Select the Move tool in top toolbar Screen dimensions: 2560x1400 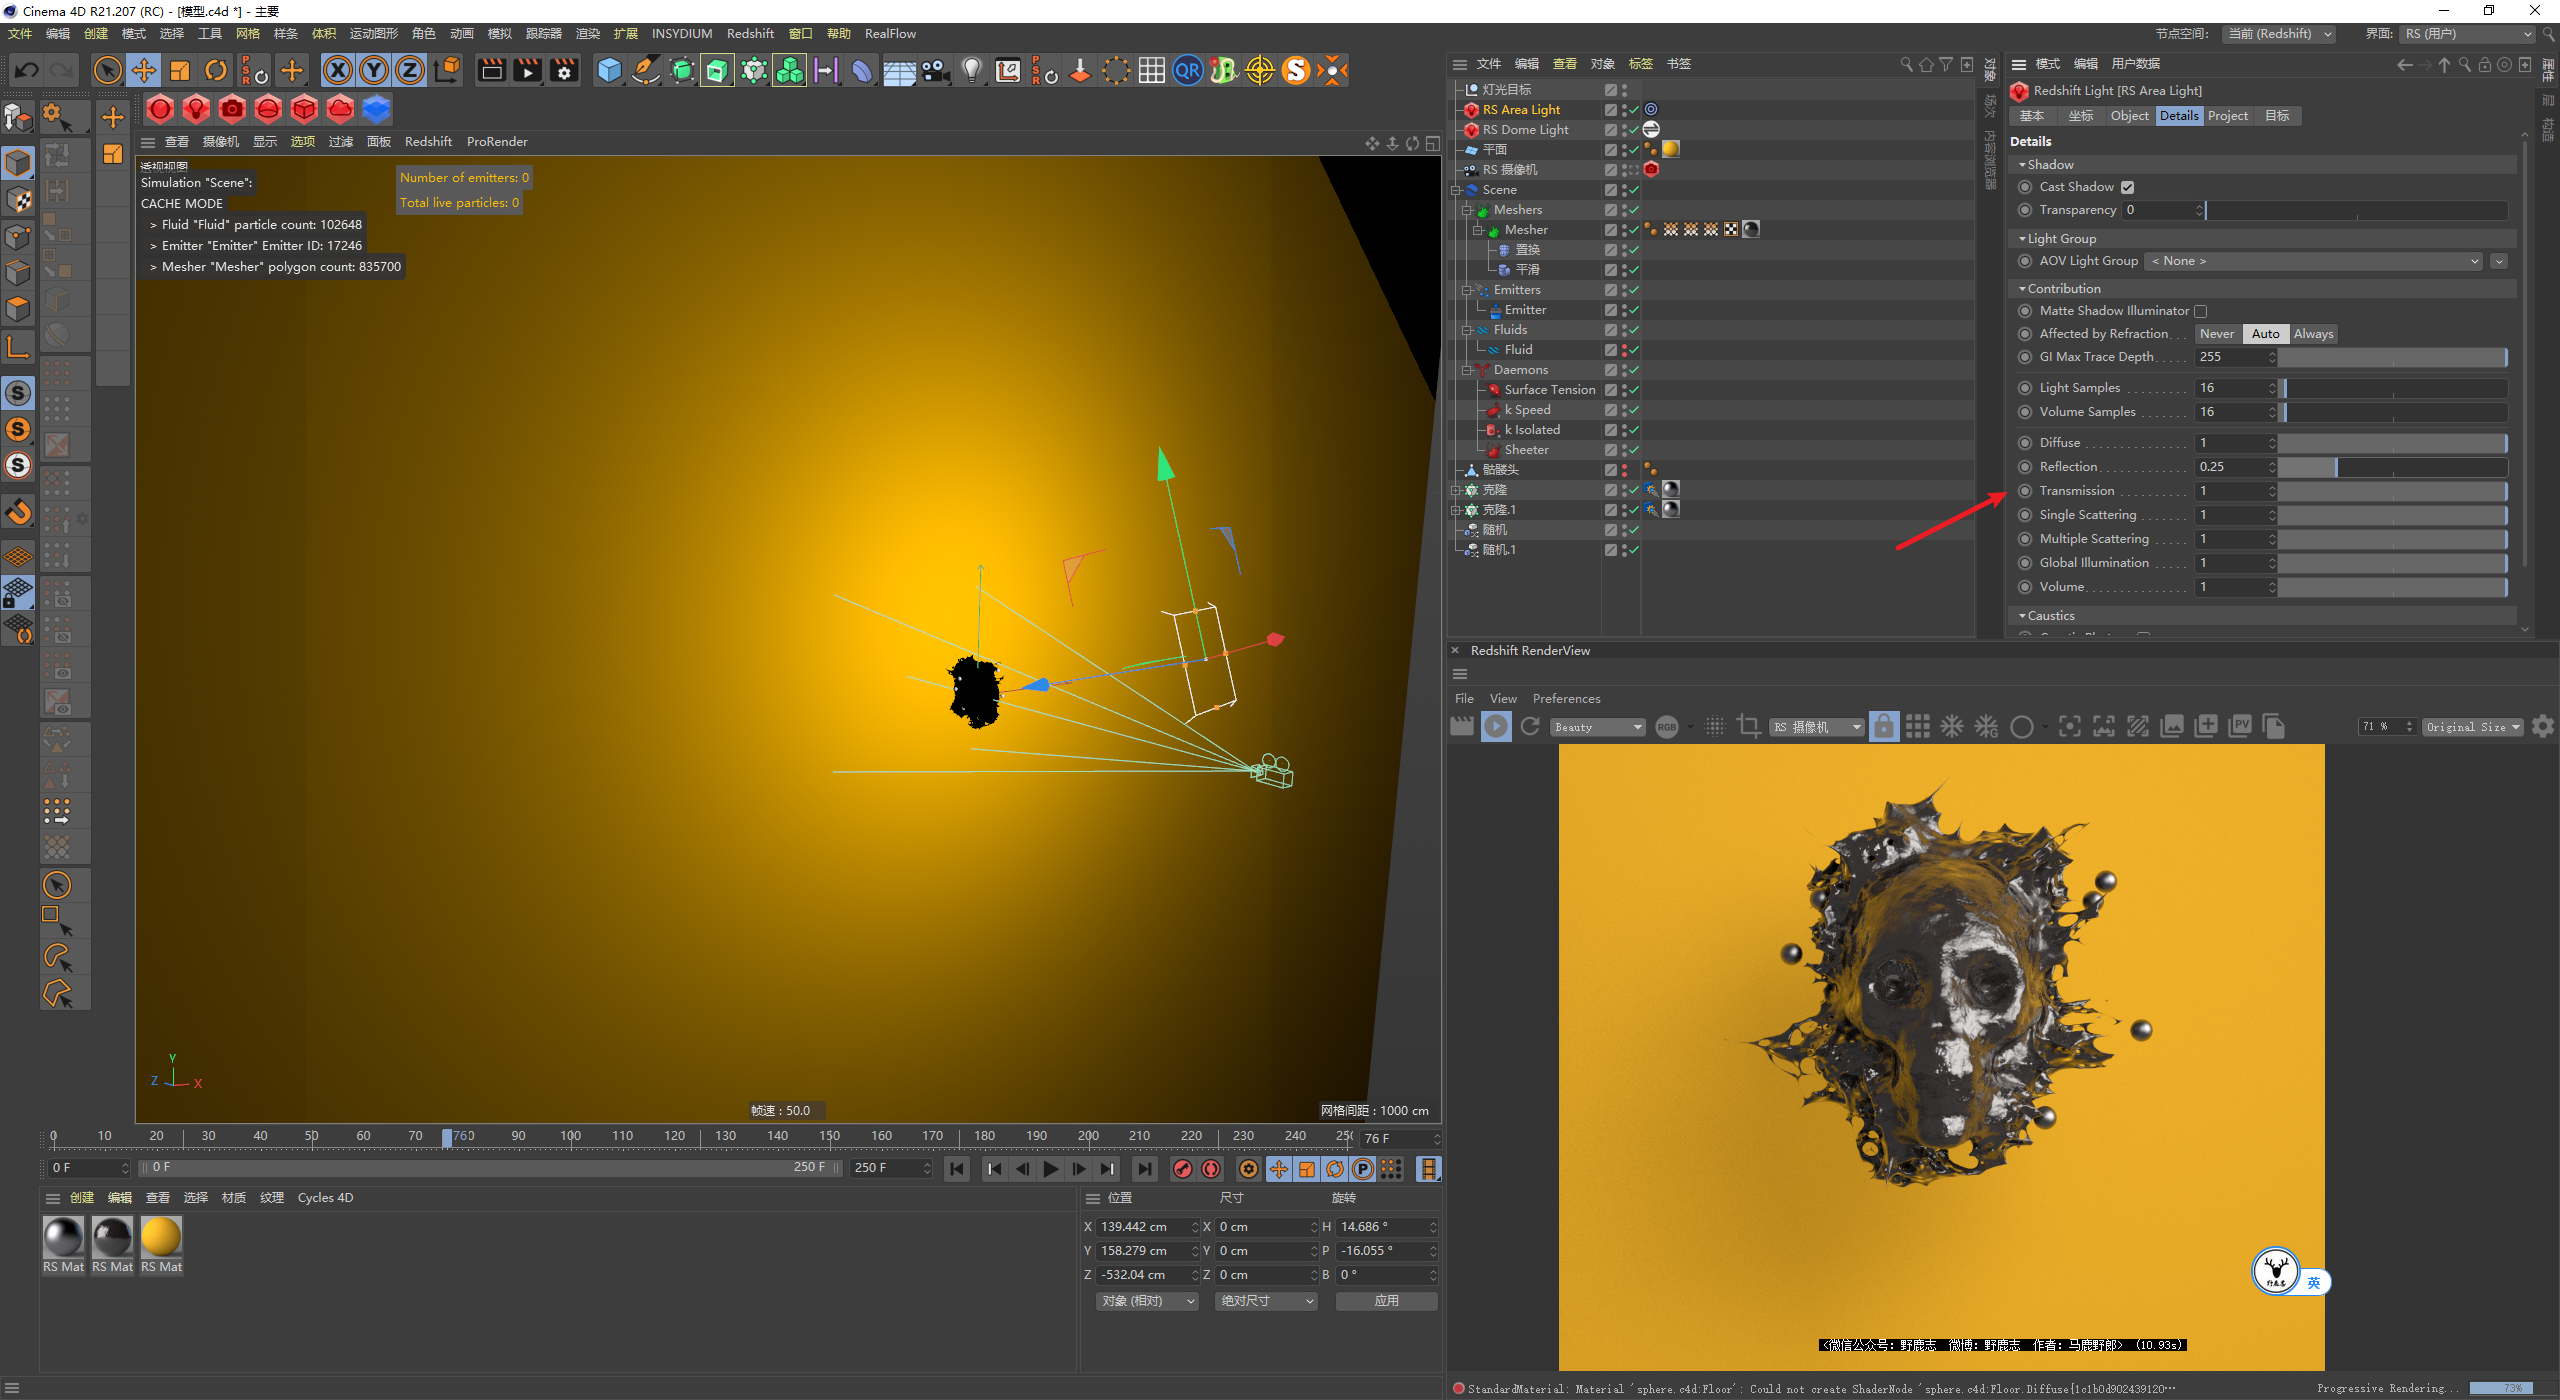pyautogui.click(x=144, y=70)
